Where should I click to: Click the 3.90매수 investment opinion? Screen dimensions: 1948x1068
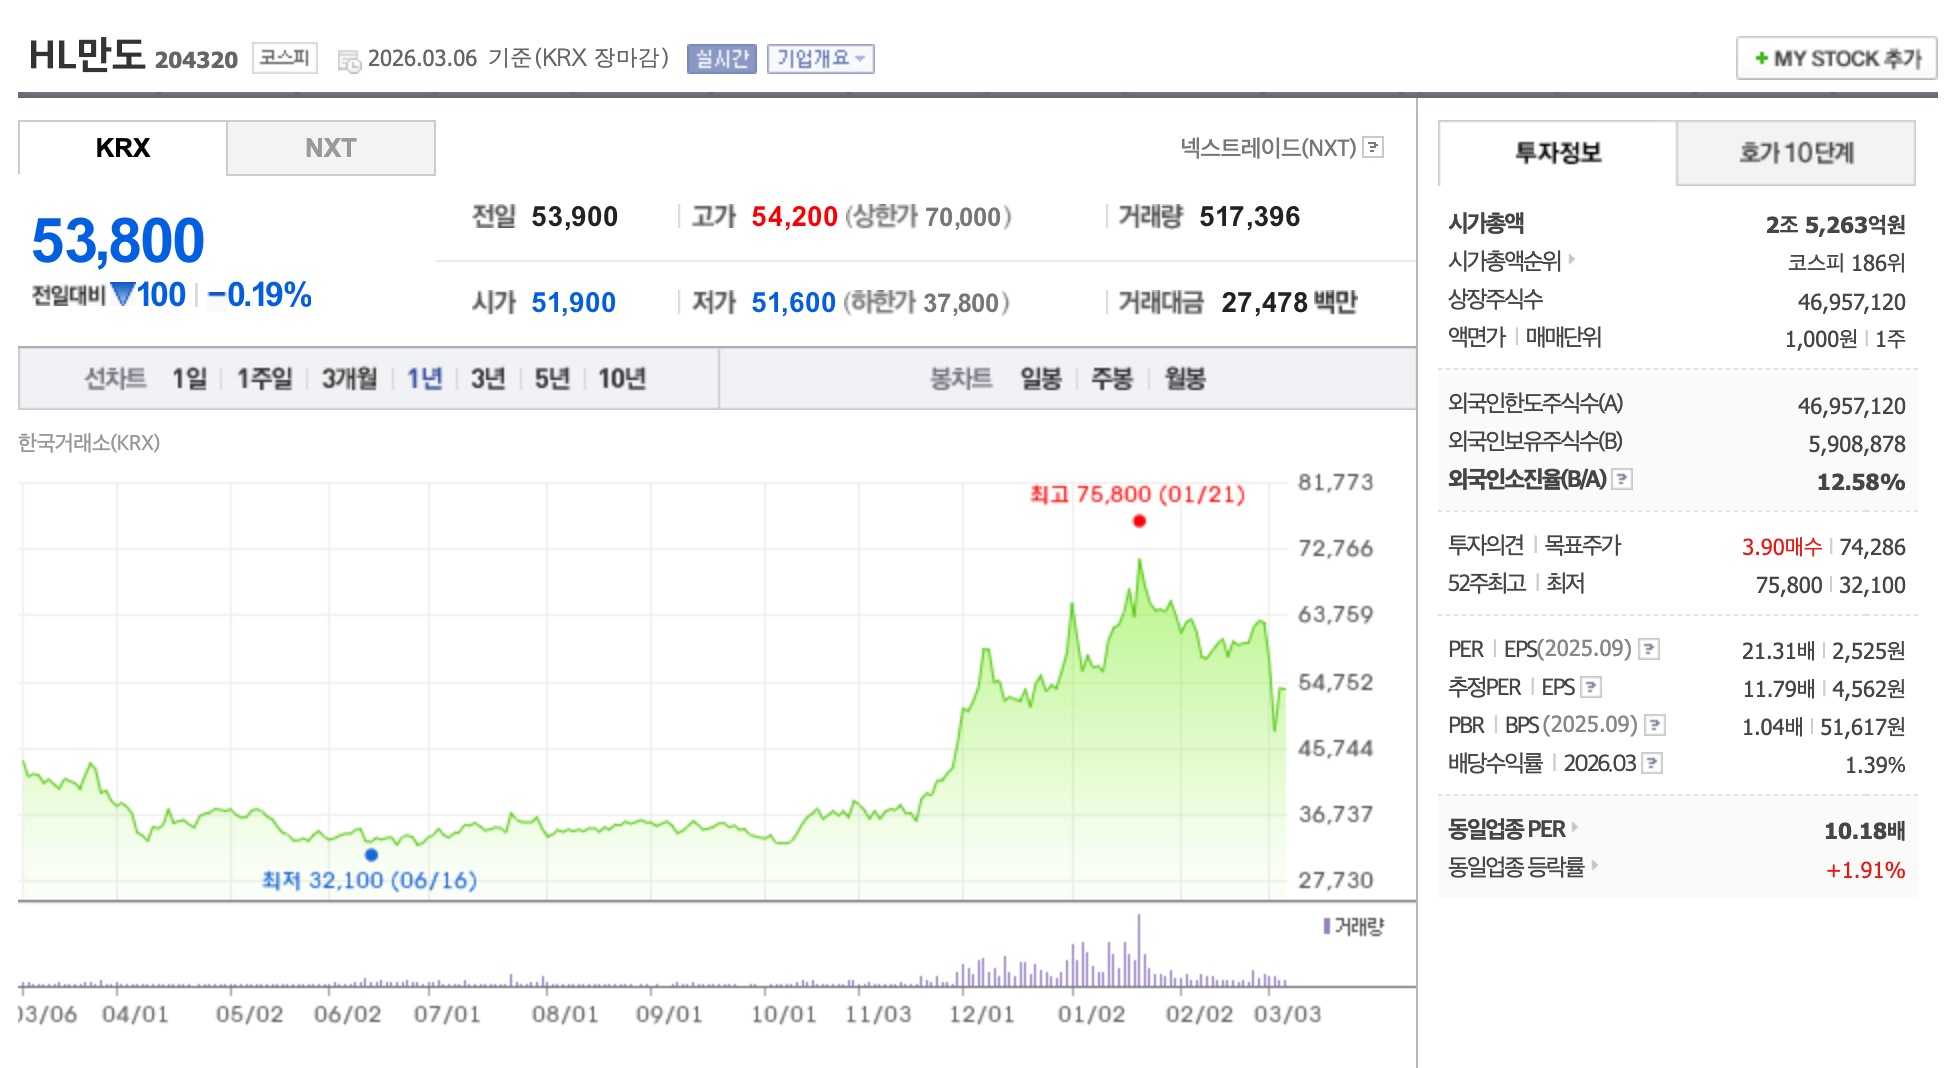[x=1781, y=547]
